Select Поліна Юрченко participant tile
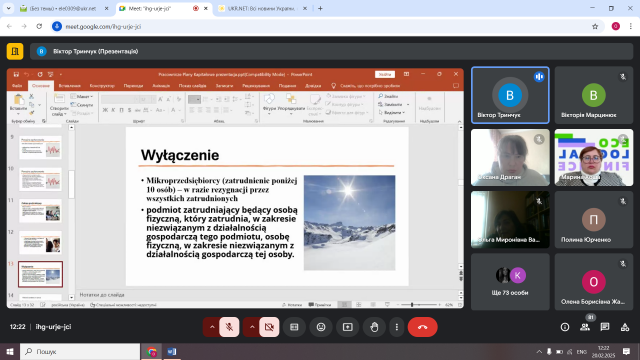 point(594,220)
